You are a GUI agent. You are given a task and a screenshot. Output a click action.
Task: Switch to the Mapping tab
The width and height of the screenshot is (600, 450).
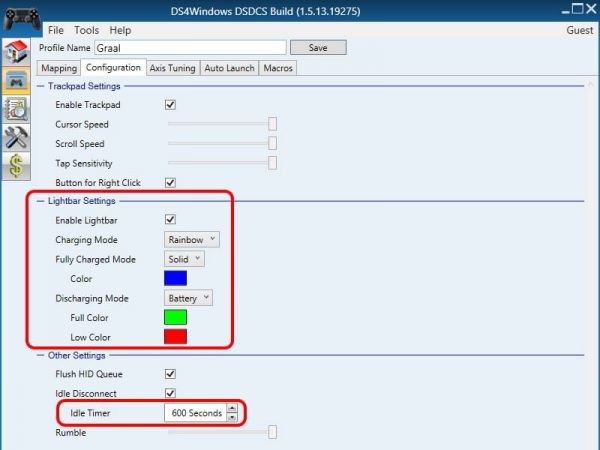click(59, 68)
